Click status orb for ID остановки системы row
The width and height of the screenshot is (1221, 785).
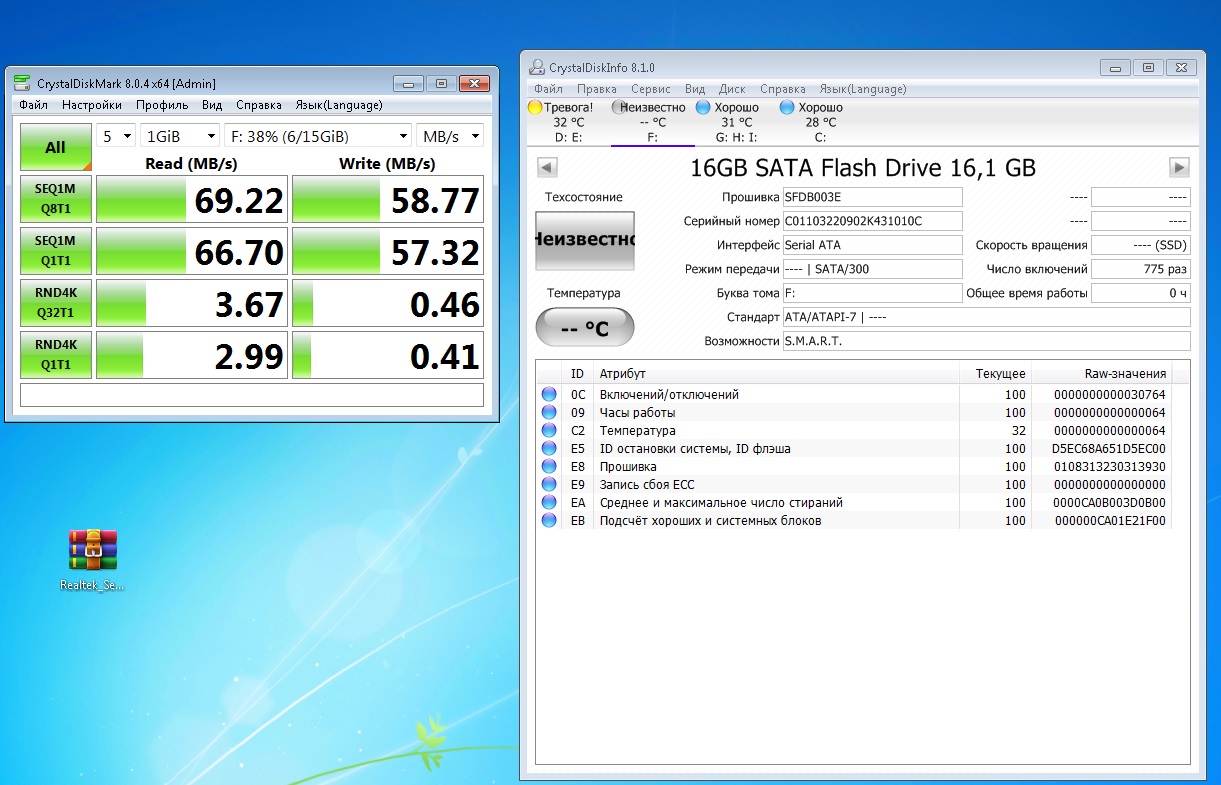549,448
